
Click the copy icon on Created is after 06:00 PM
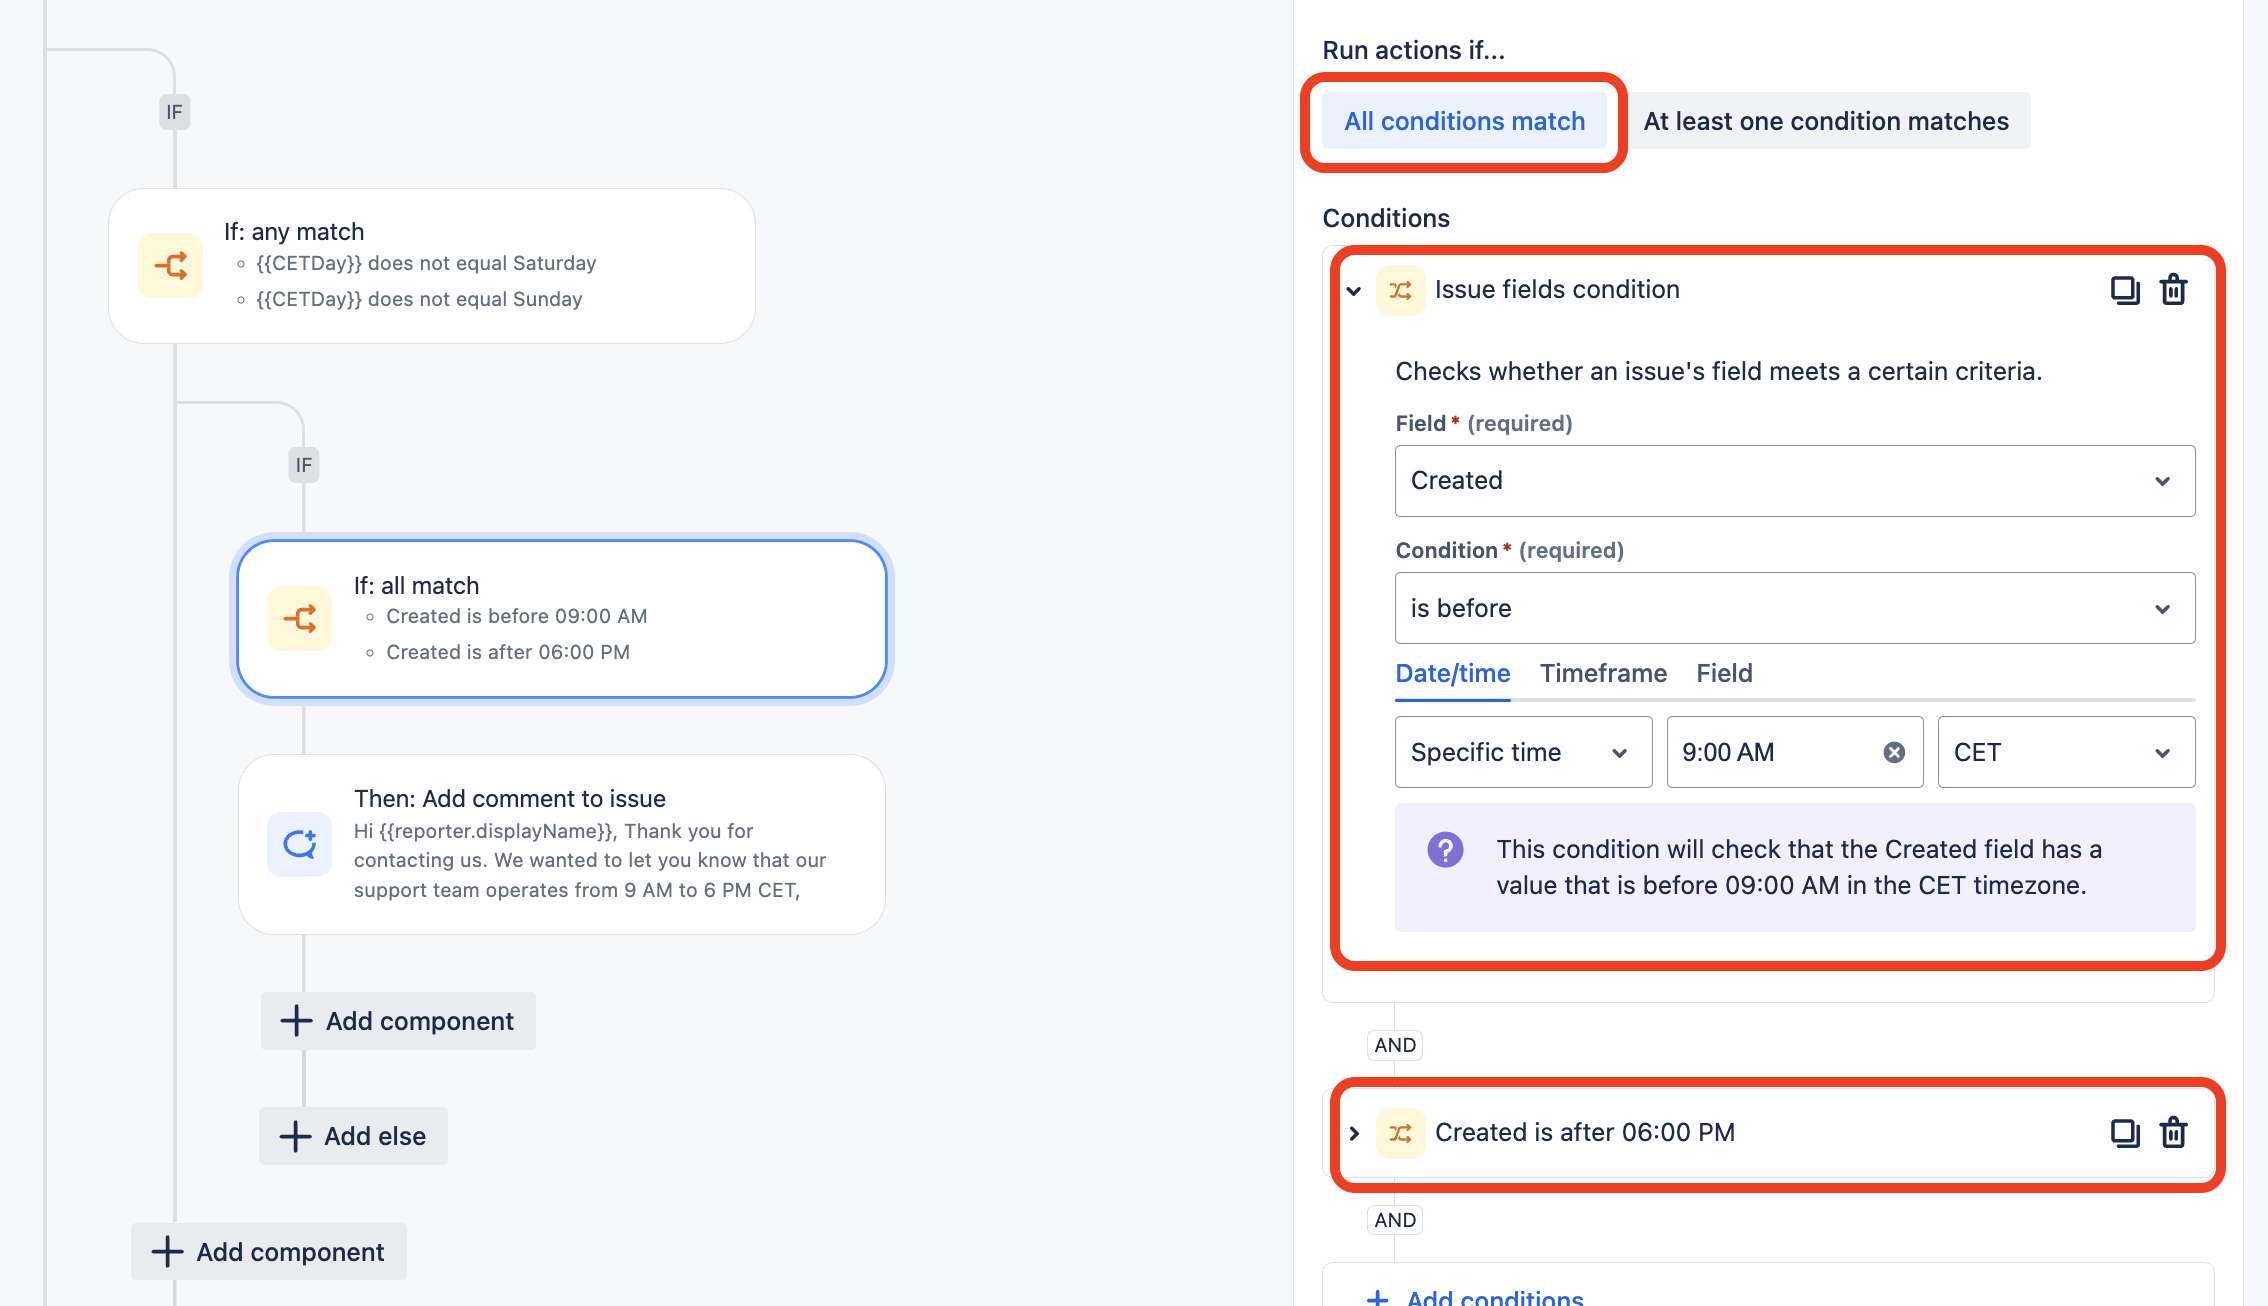pos(2125,1133)
